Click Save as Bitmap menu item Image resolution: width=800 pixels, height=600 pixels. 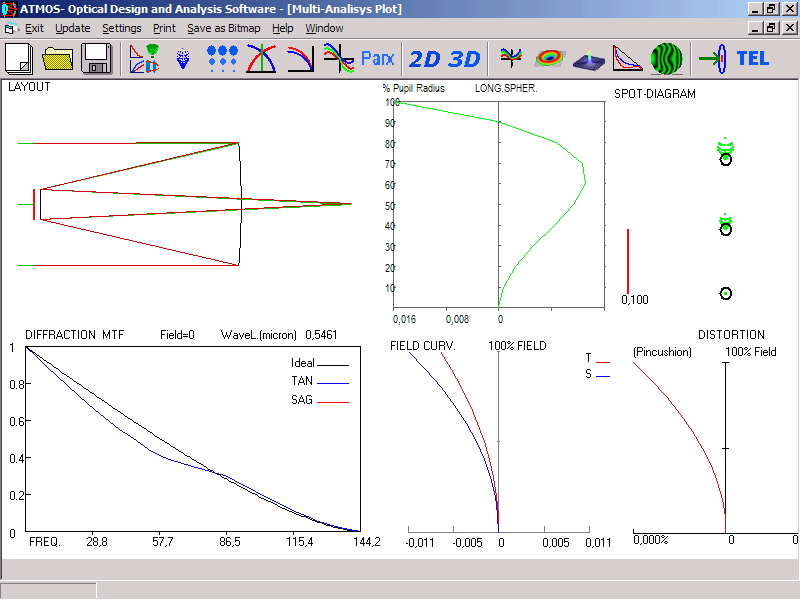225,28
